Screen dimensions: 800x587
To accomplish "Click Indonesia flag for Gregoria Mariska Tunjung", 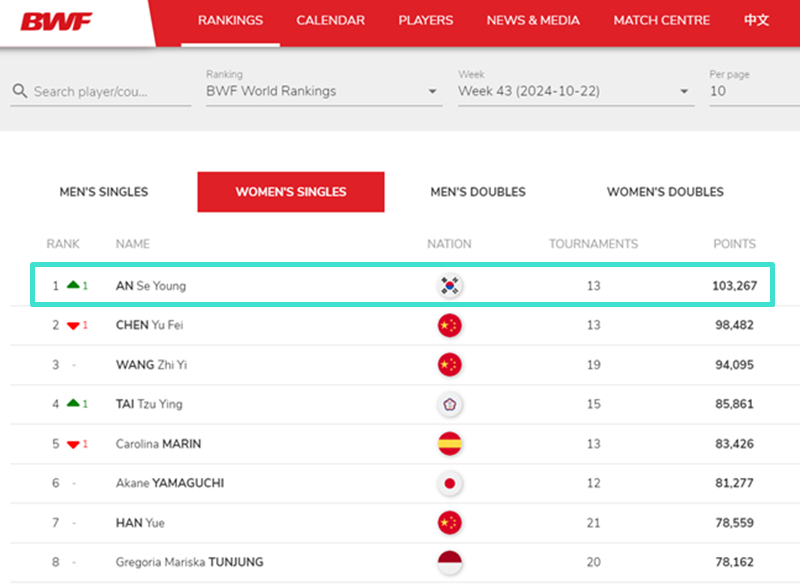I will pos(450,562).
